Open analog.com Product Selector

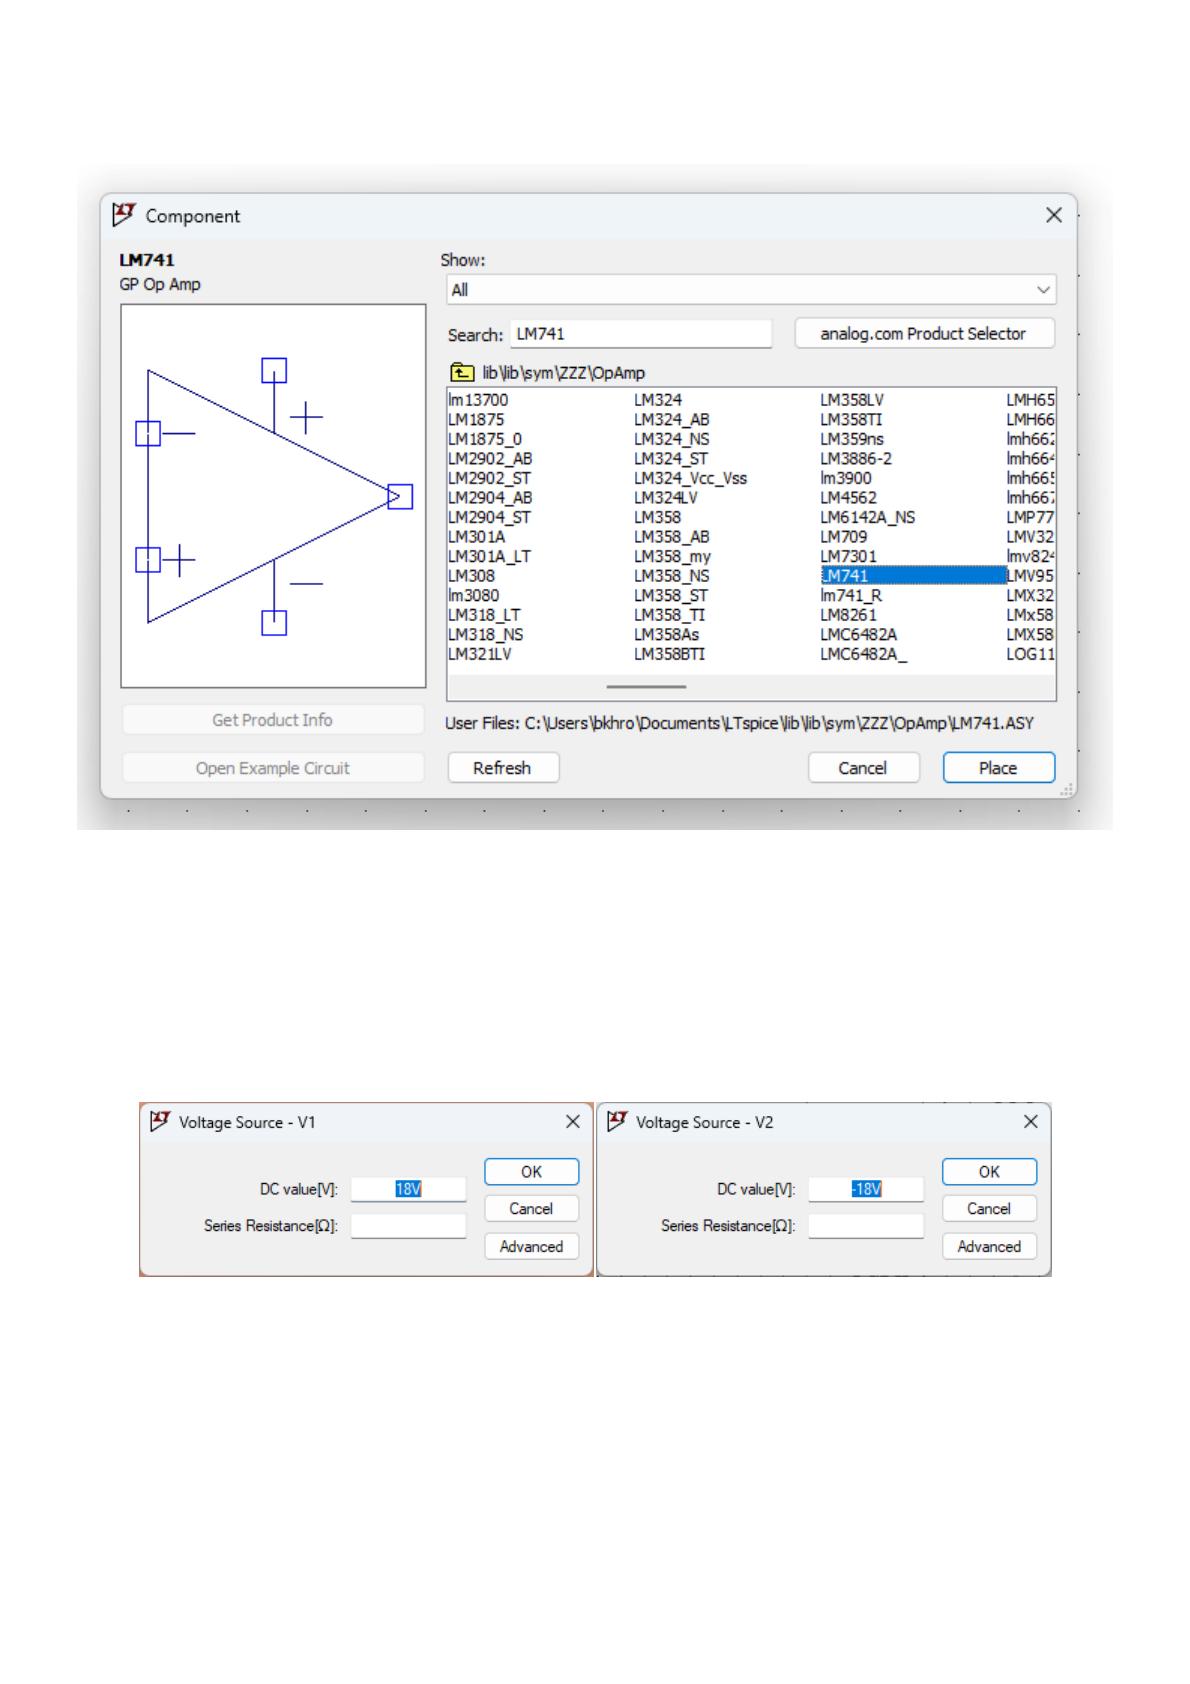tap(923, 334)
